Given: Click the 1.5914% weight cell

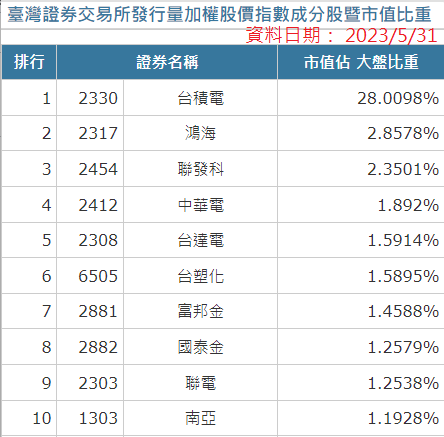Looking at the screenshot, I should [361, 240].
